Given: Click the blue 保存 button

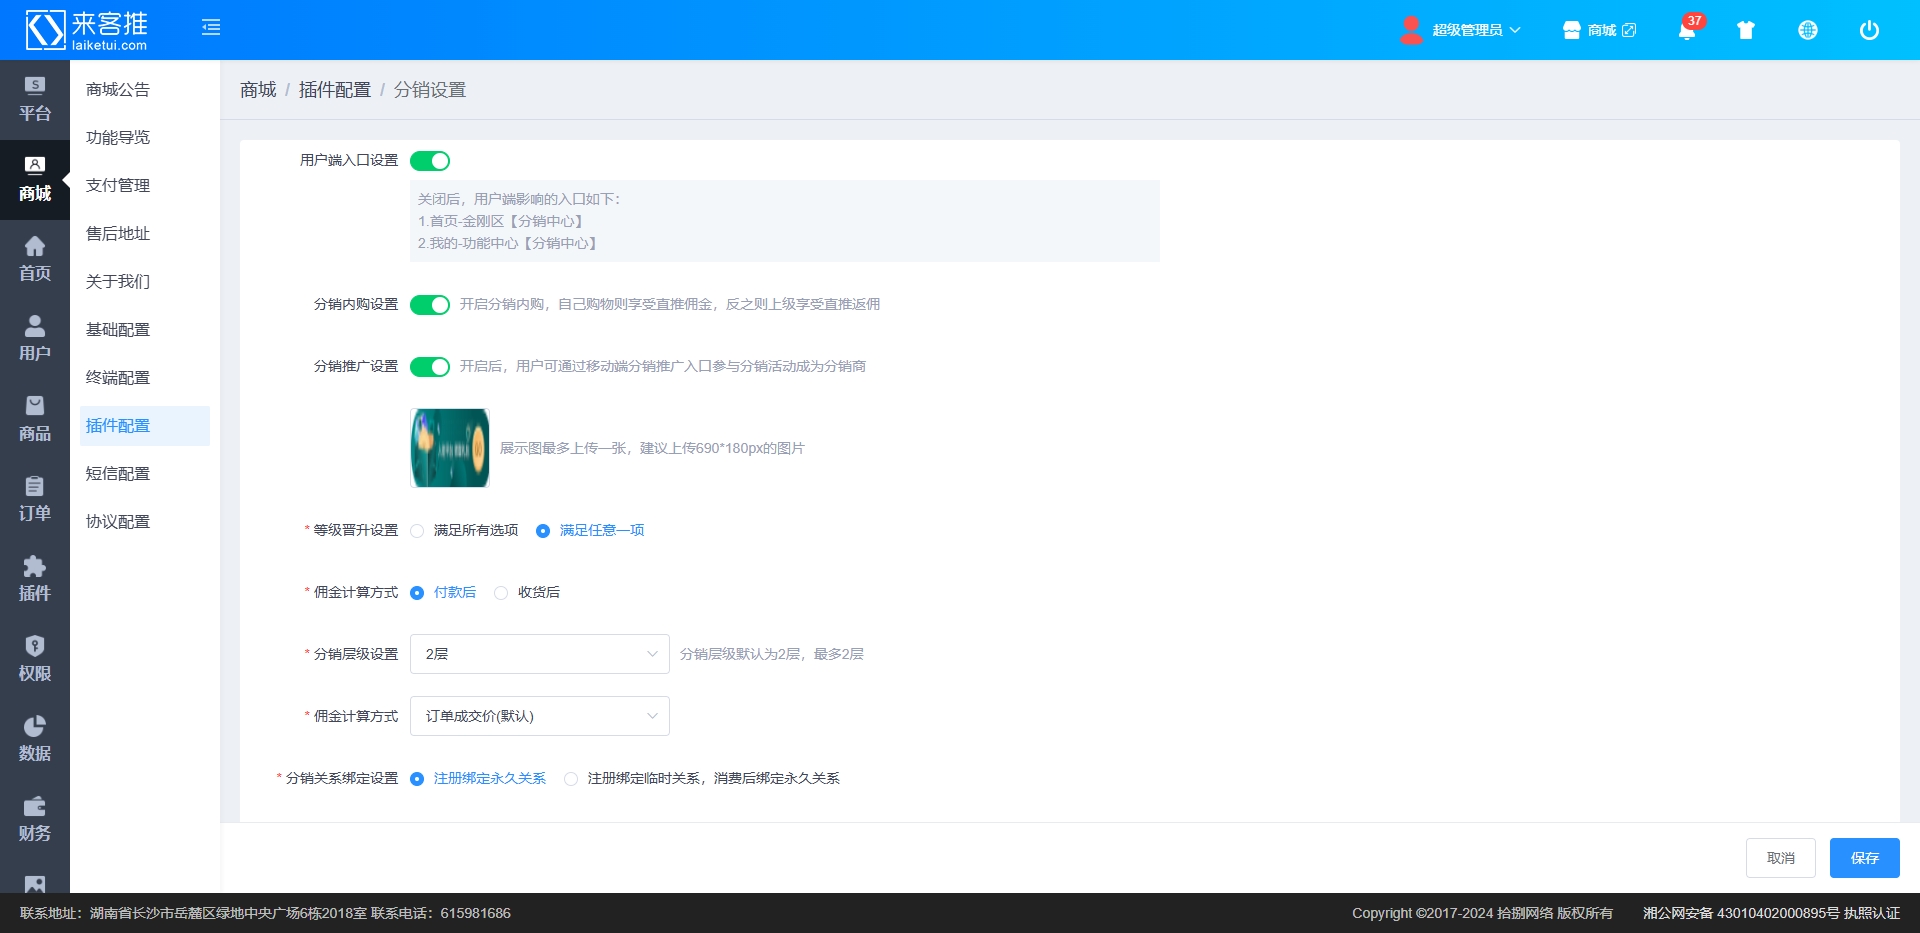Looking at the screenshot, I should pos(1864,858).
